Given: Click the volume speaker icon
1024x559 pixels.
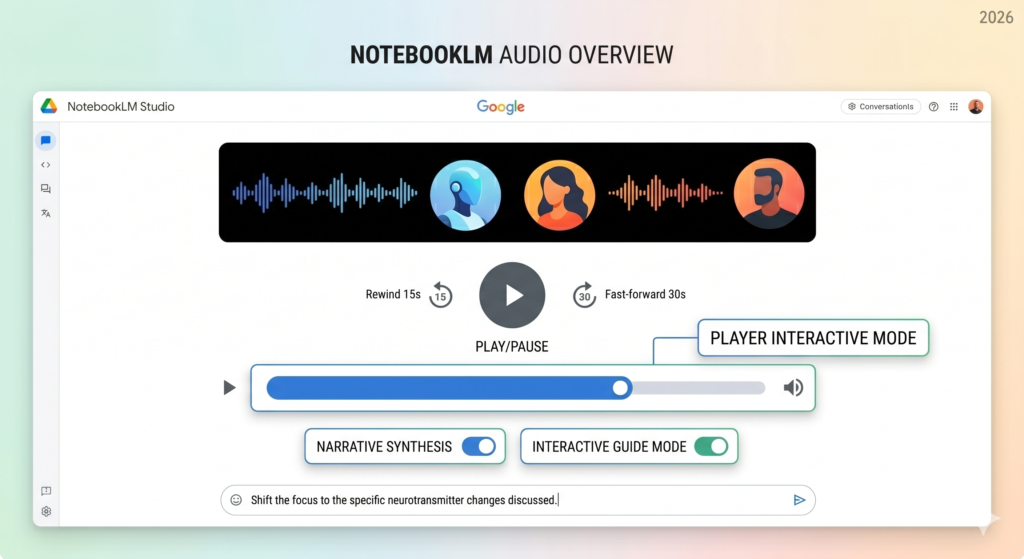Looking at the screenshot, I should coord(793,388).
